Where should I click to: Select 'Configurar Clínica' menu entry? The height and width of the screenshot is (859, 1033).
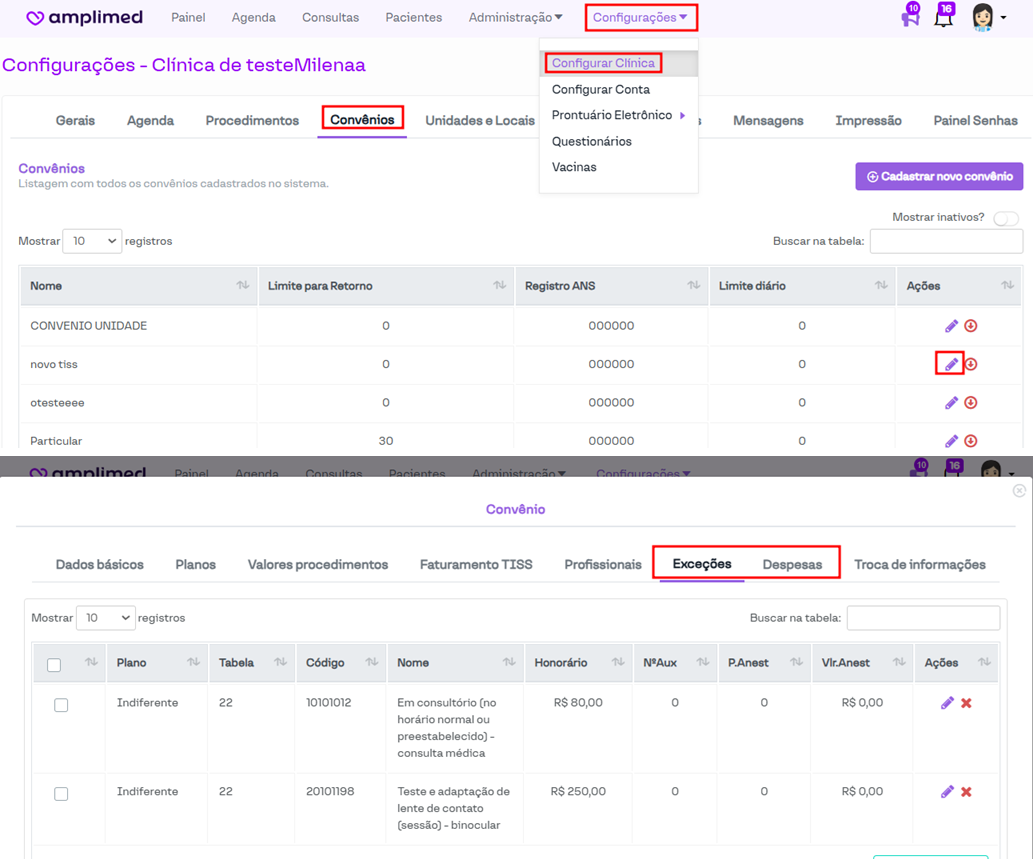point(603,63)
